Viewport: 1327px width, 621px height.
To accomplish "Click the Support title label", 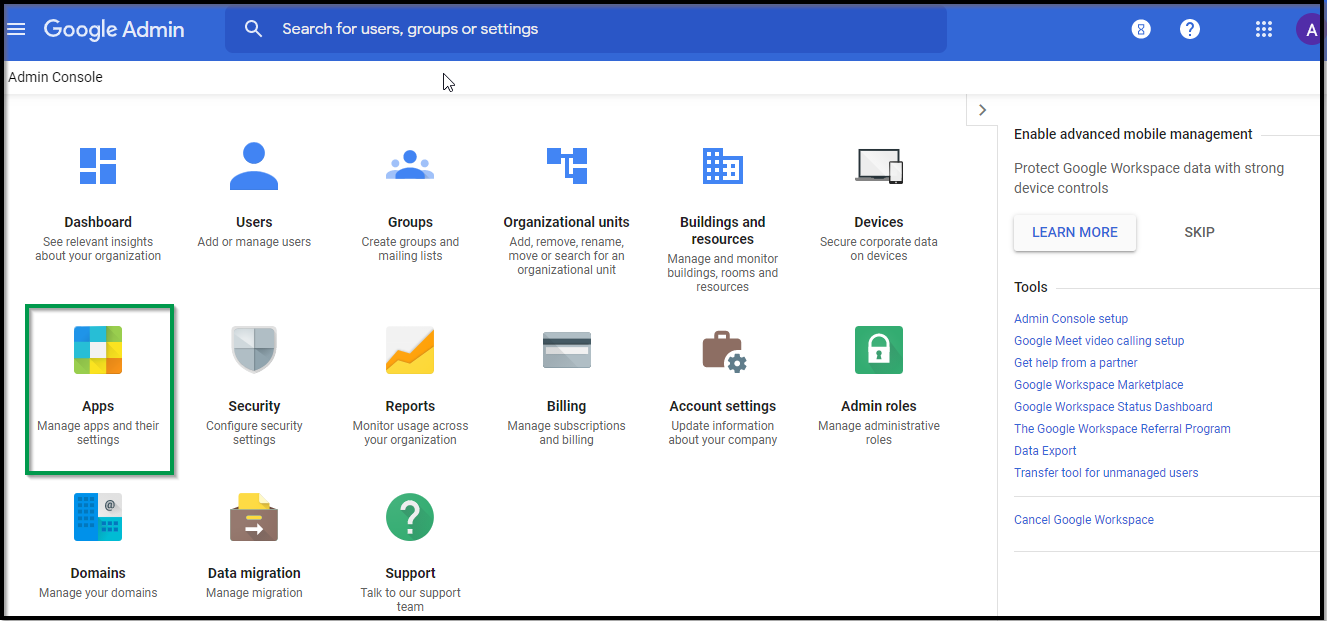I will click(x=410, y=573).
